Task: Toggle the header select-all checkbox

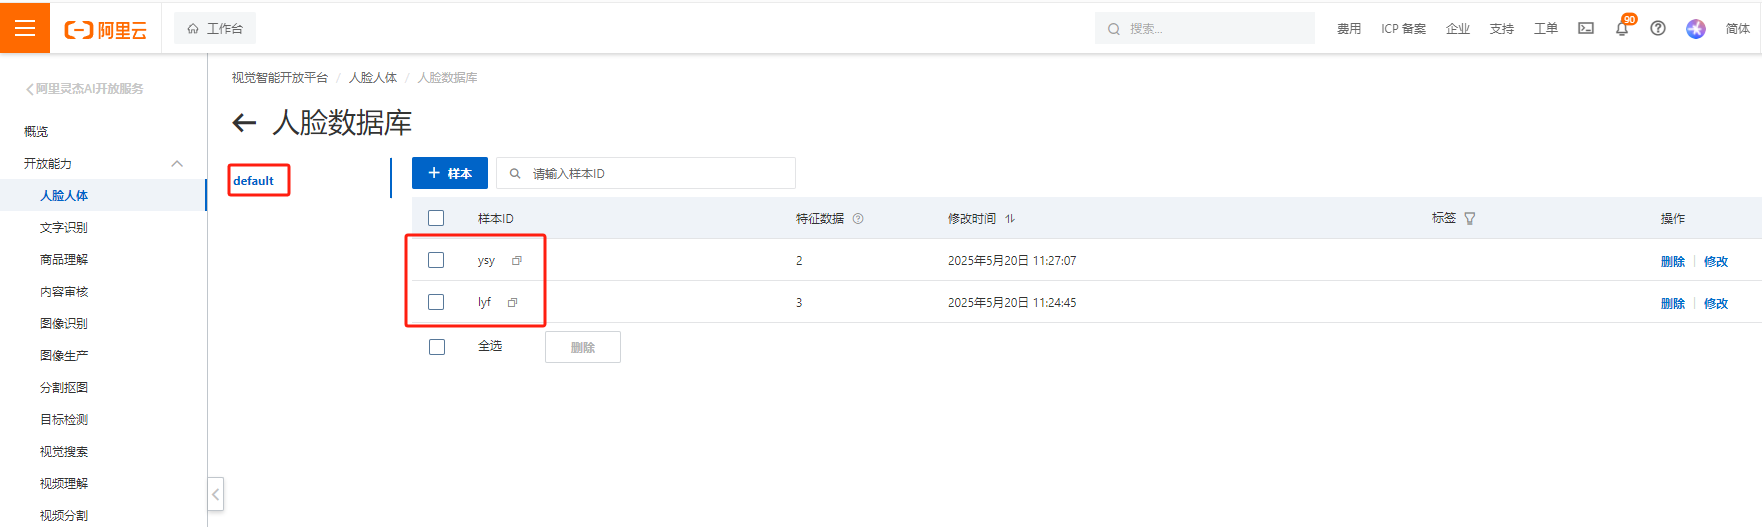Action: point(436,218)
